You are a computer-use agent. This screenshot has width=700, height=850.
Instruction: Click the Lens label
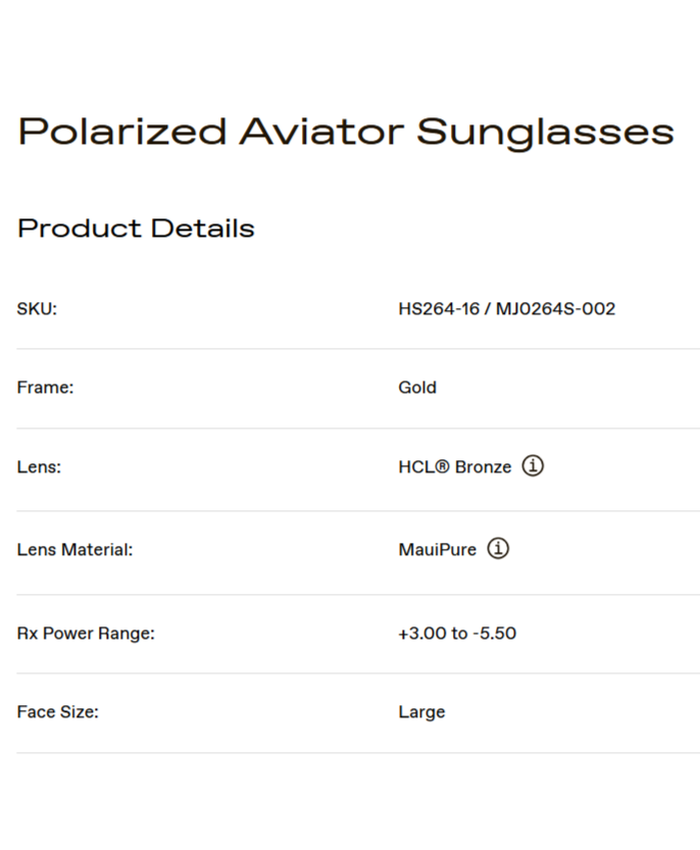click(x=39, y=467)
